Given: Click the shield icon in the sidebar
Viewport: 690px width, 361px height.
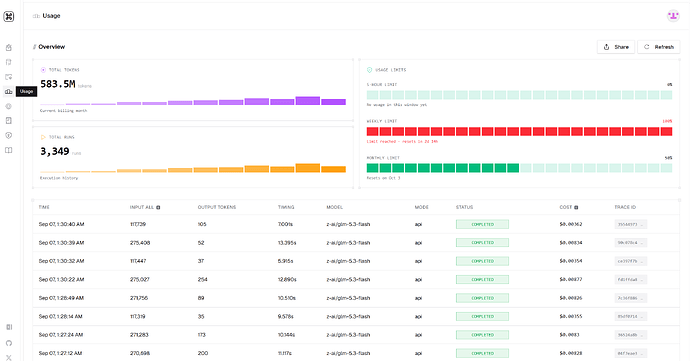Looking at the screenshot, I should pos(8,135).
